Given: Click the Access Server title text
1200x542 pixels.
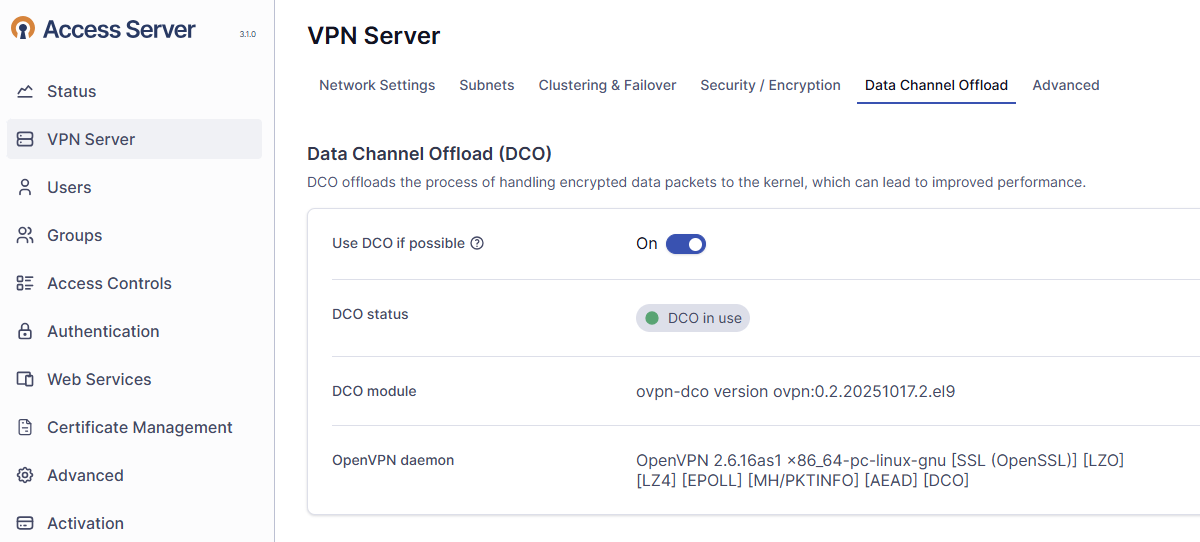Looking at the screenshot, I should (x=119, y=29).
